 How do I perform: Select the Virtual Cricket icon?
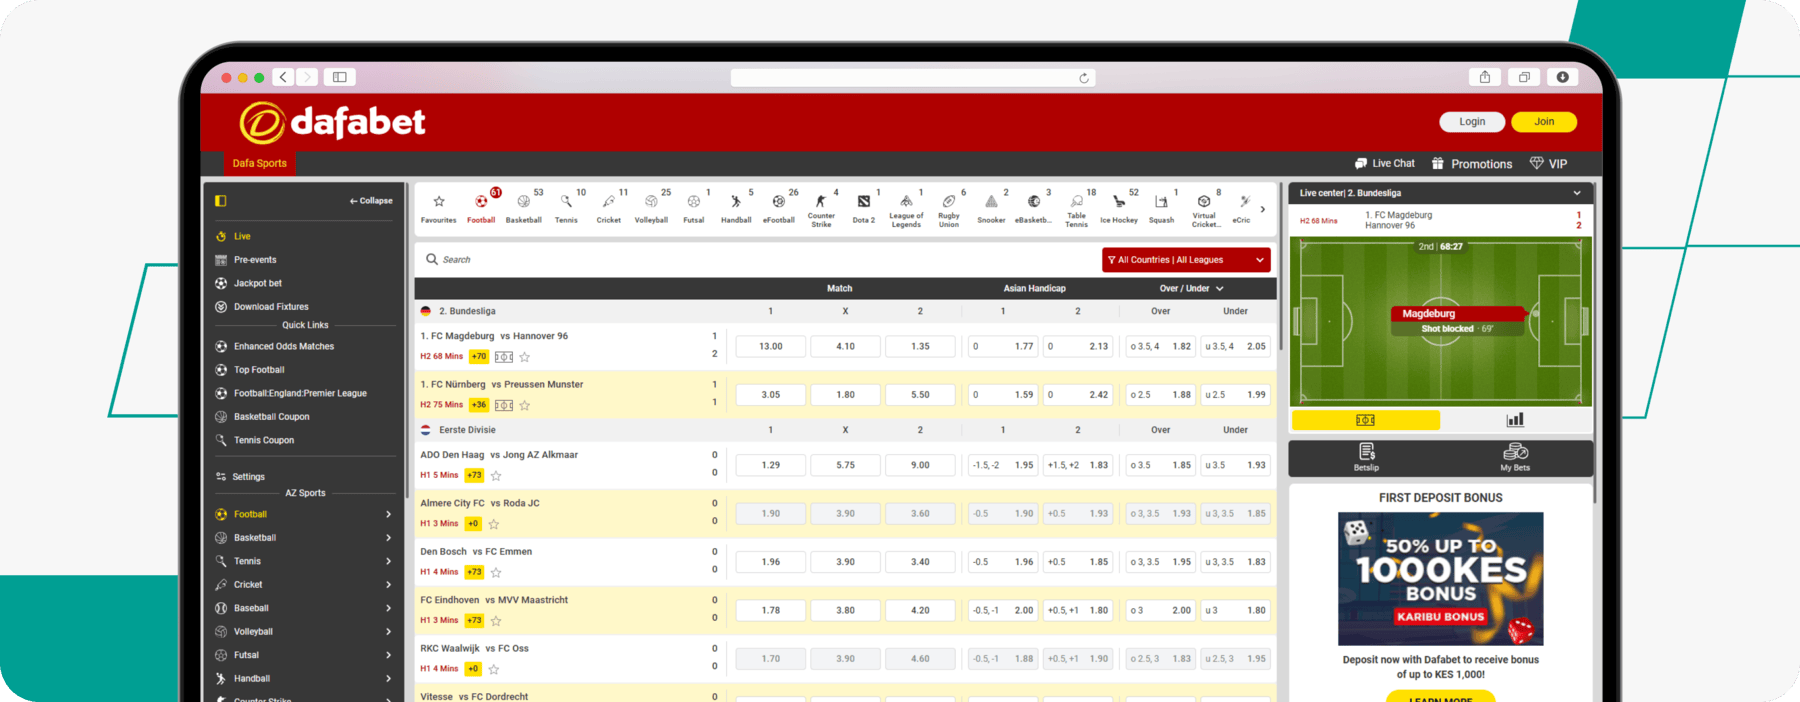(x=1204, y=209)
